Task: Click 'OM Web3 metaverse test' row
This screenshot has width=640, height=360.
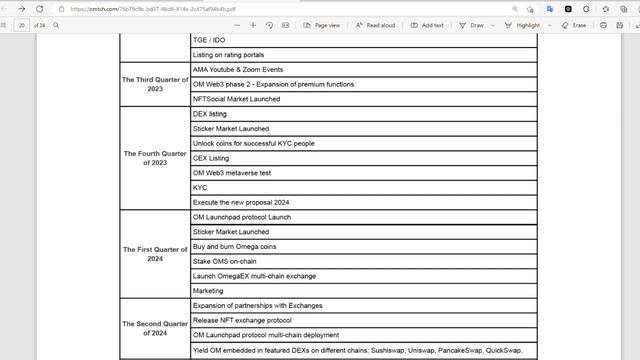Action: [364, 173]
